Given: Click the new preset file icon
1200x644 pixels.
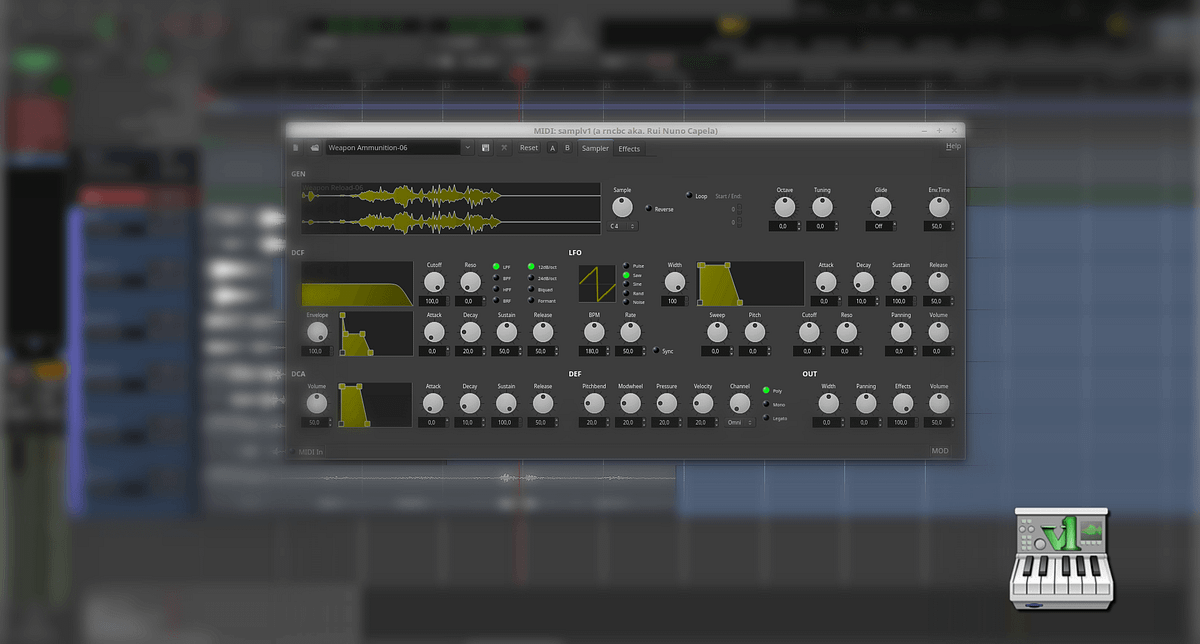Looking at the screenshot, I should coord(296,148).
